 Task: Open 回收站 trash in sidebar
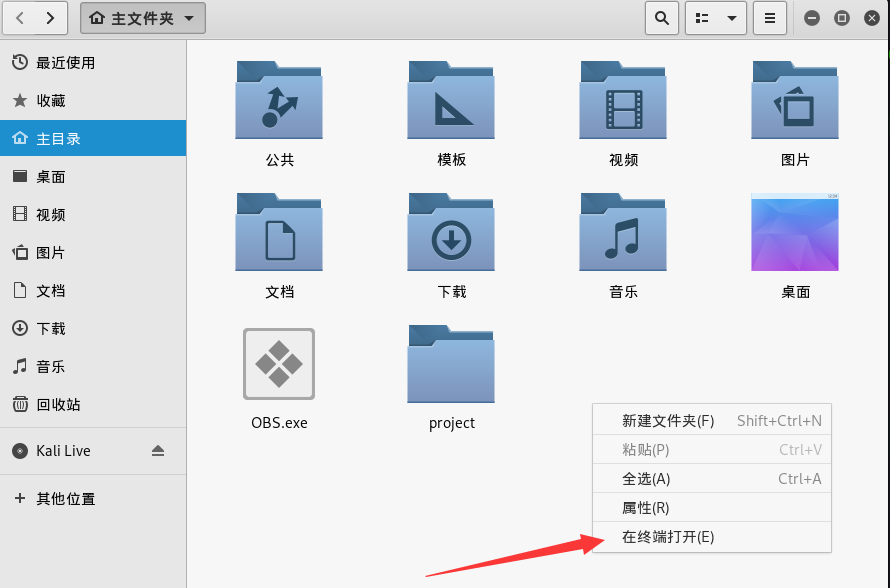(x=93, y=405)
